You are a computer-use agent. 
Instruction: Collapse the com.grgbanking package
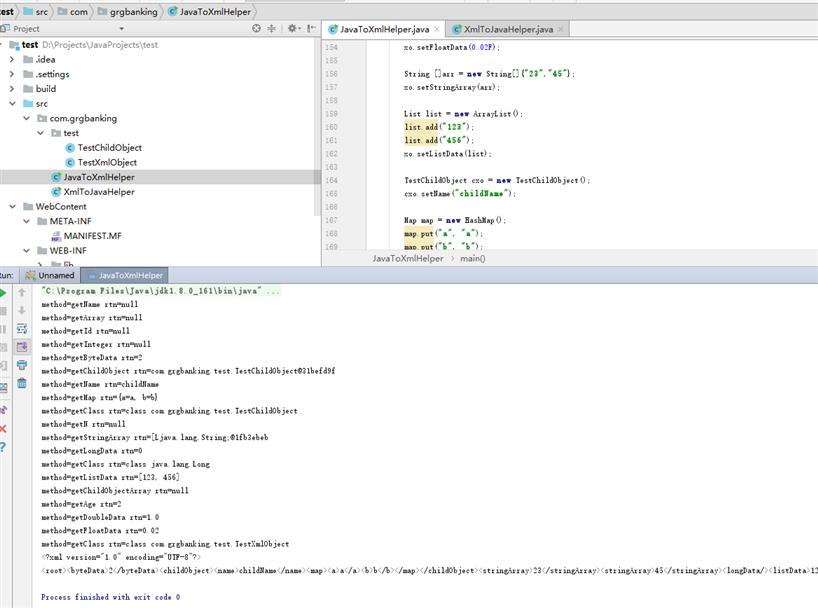(x=26, y=118)
